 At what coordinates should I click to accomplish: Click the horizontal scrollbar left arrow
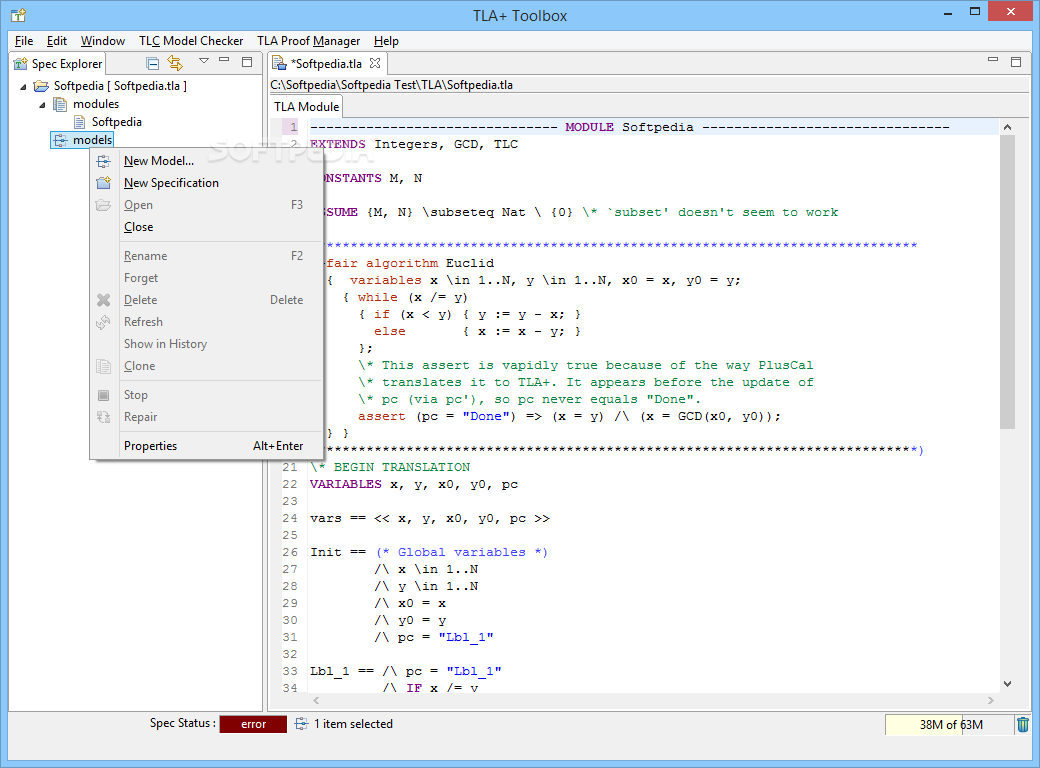pos(316,700)
